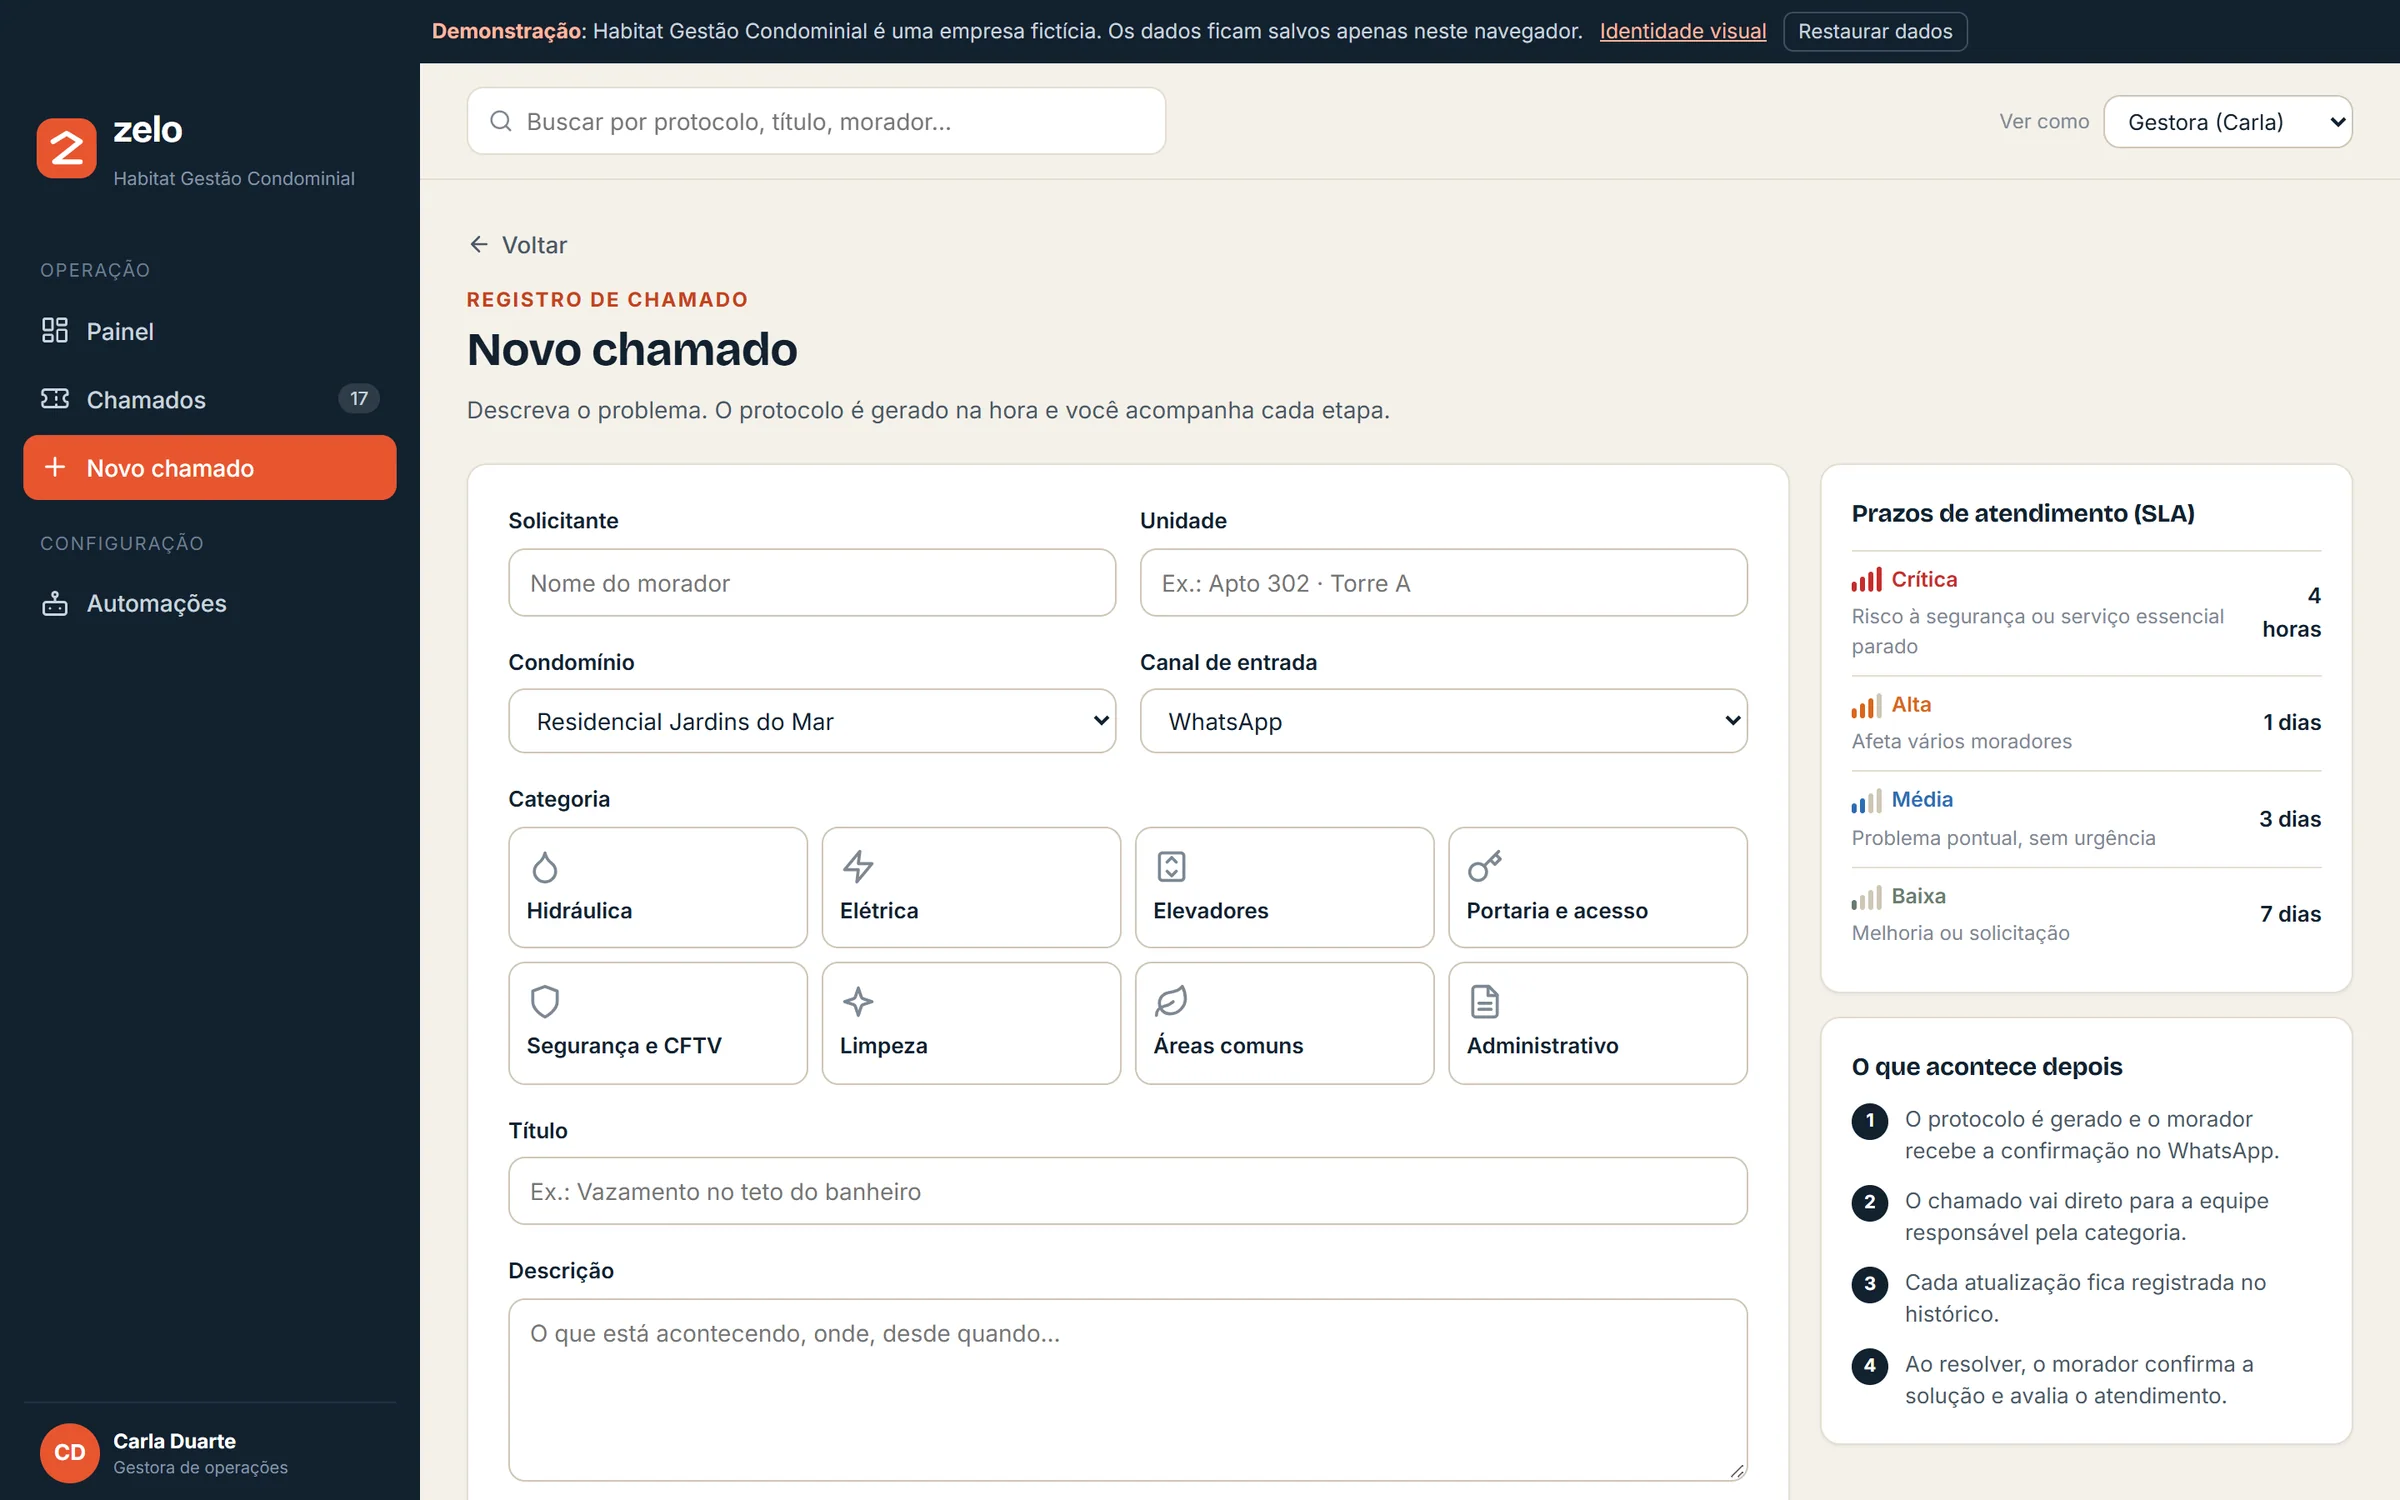
Task: Click the Crítica priority bars icon
Action: tap(1866, 580)
